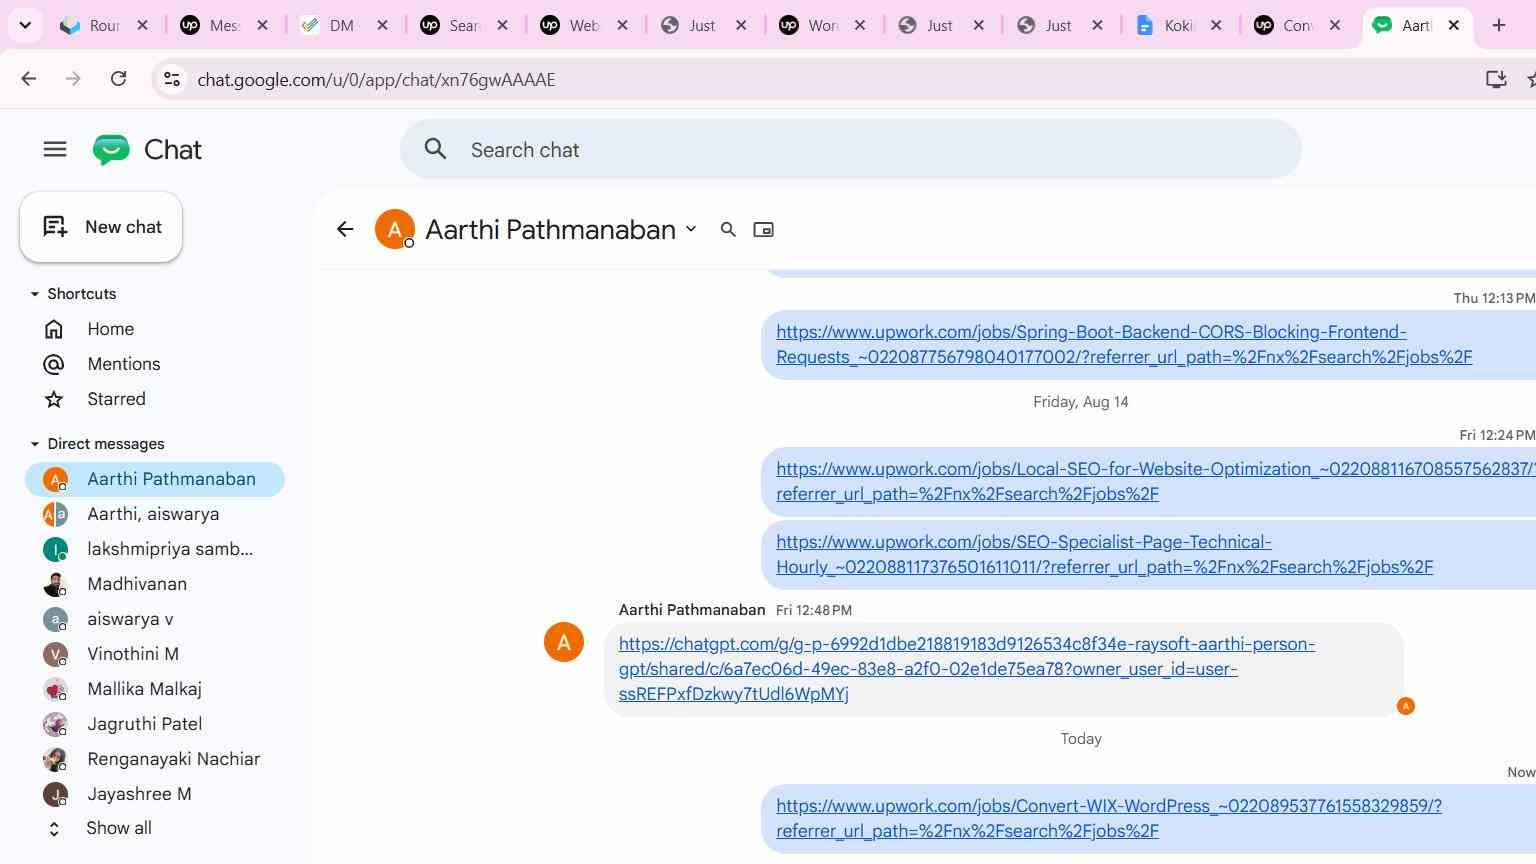Click the back arrow beside Aarthi's avatar
1536x864 pixels.
pos(345,230)
